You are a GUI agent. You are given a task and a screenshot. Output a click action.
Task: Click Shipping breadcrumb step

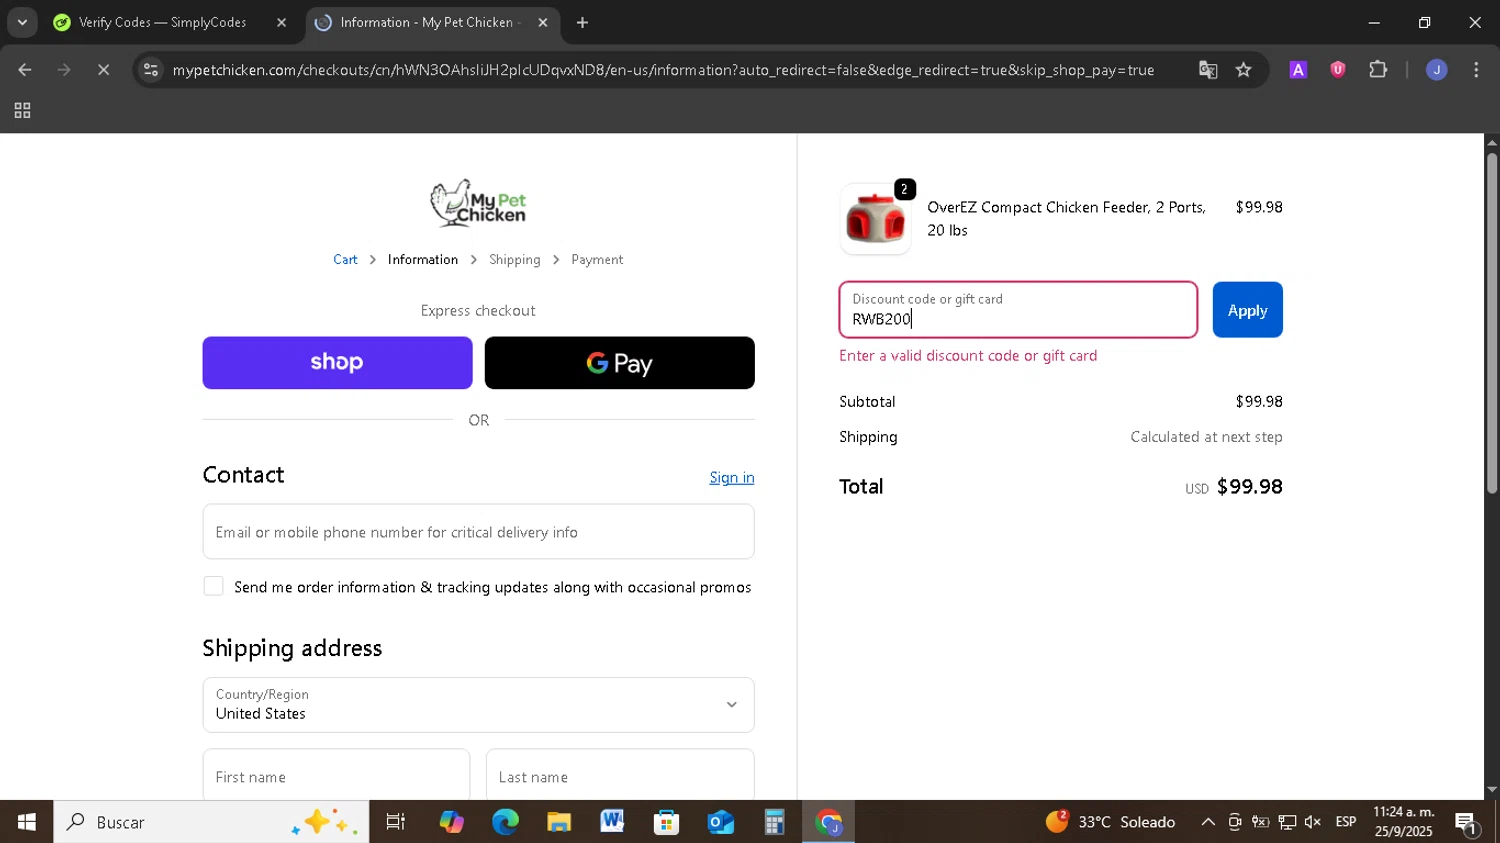point(515,259)
